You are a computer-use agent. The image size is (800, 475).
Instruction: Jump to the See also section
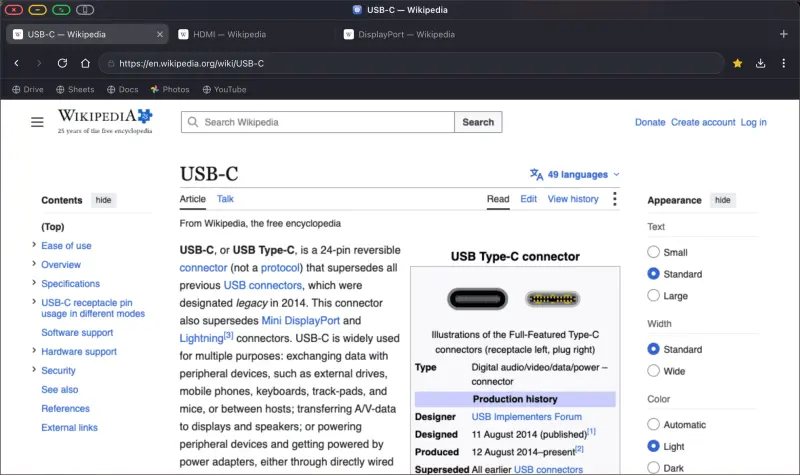tap(60, 390)
